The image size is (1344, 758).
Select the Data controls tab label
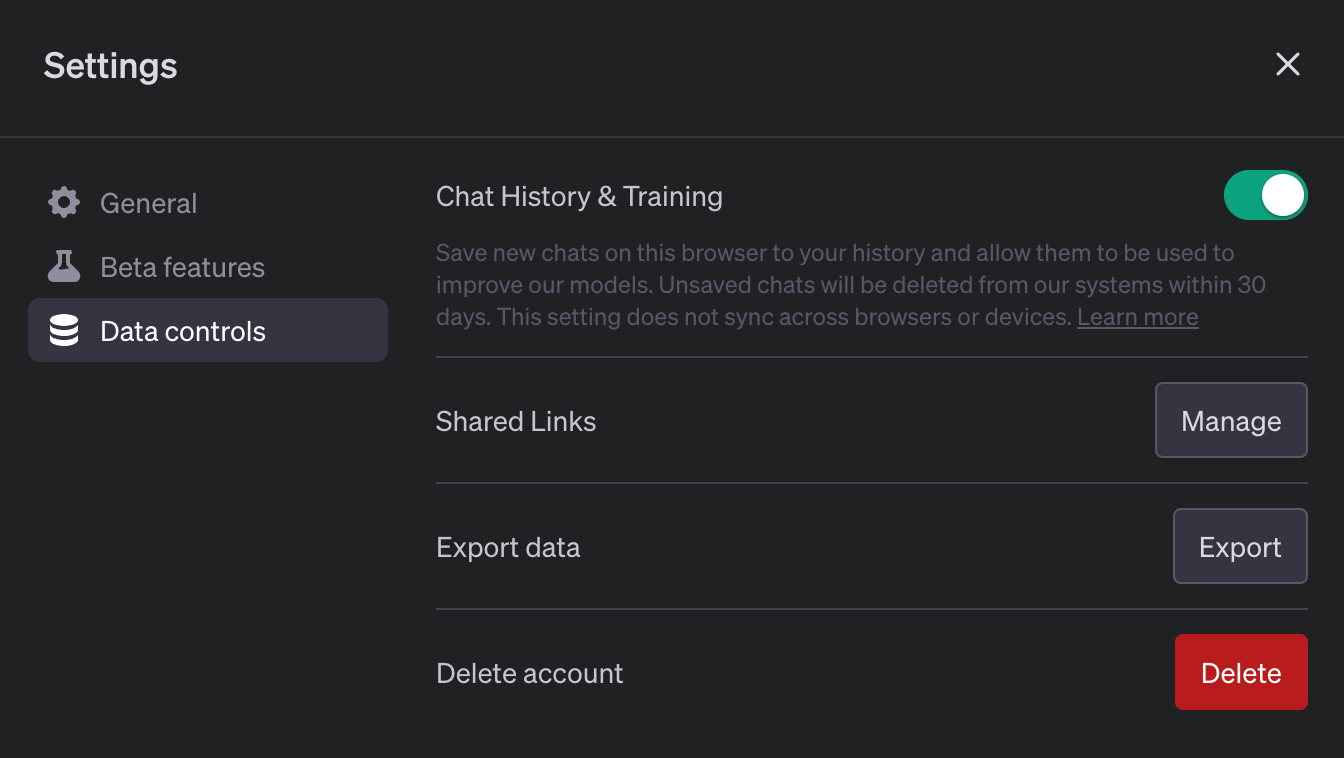[183, 331]
